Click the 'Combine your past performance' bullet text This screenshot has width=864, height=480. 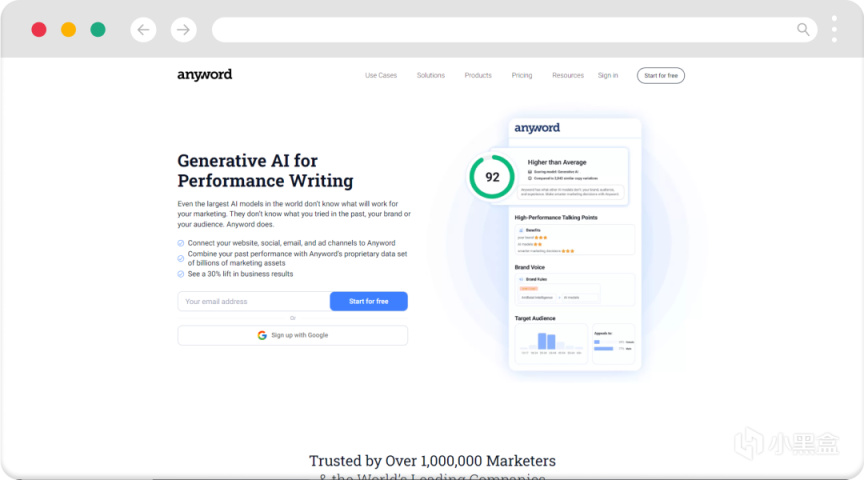click(x=298, y=258)
